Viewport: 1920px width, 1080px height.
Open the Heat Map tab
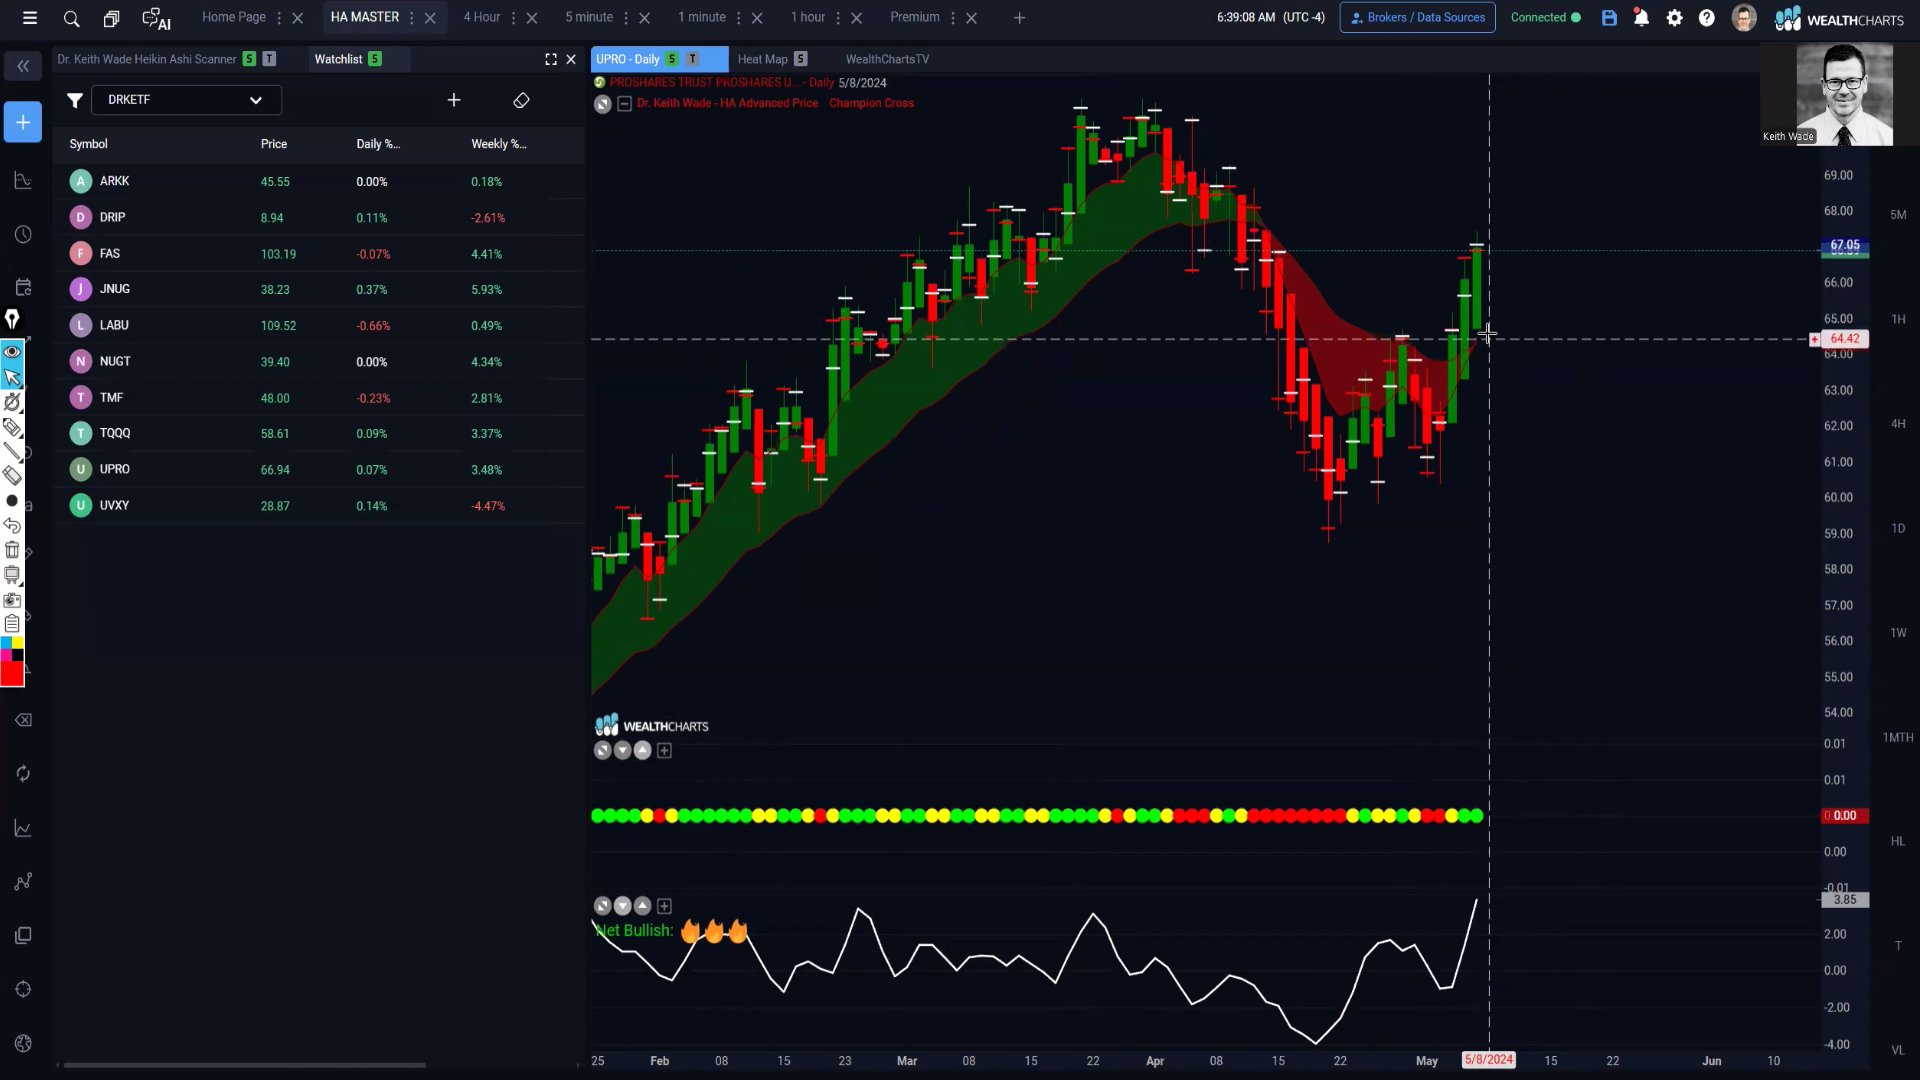coord(763,59)
